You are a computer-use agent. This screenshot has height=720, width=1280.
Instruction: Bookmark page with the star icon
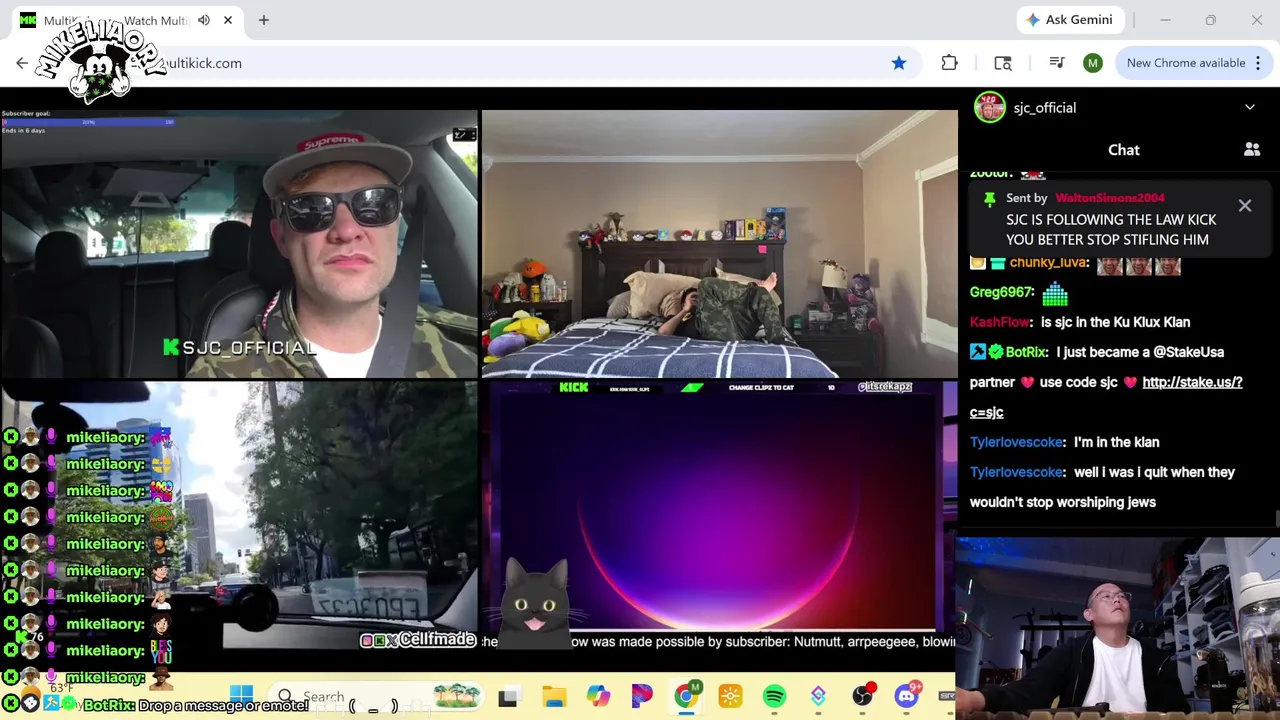pos(899,63)
